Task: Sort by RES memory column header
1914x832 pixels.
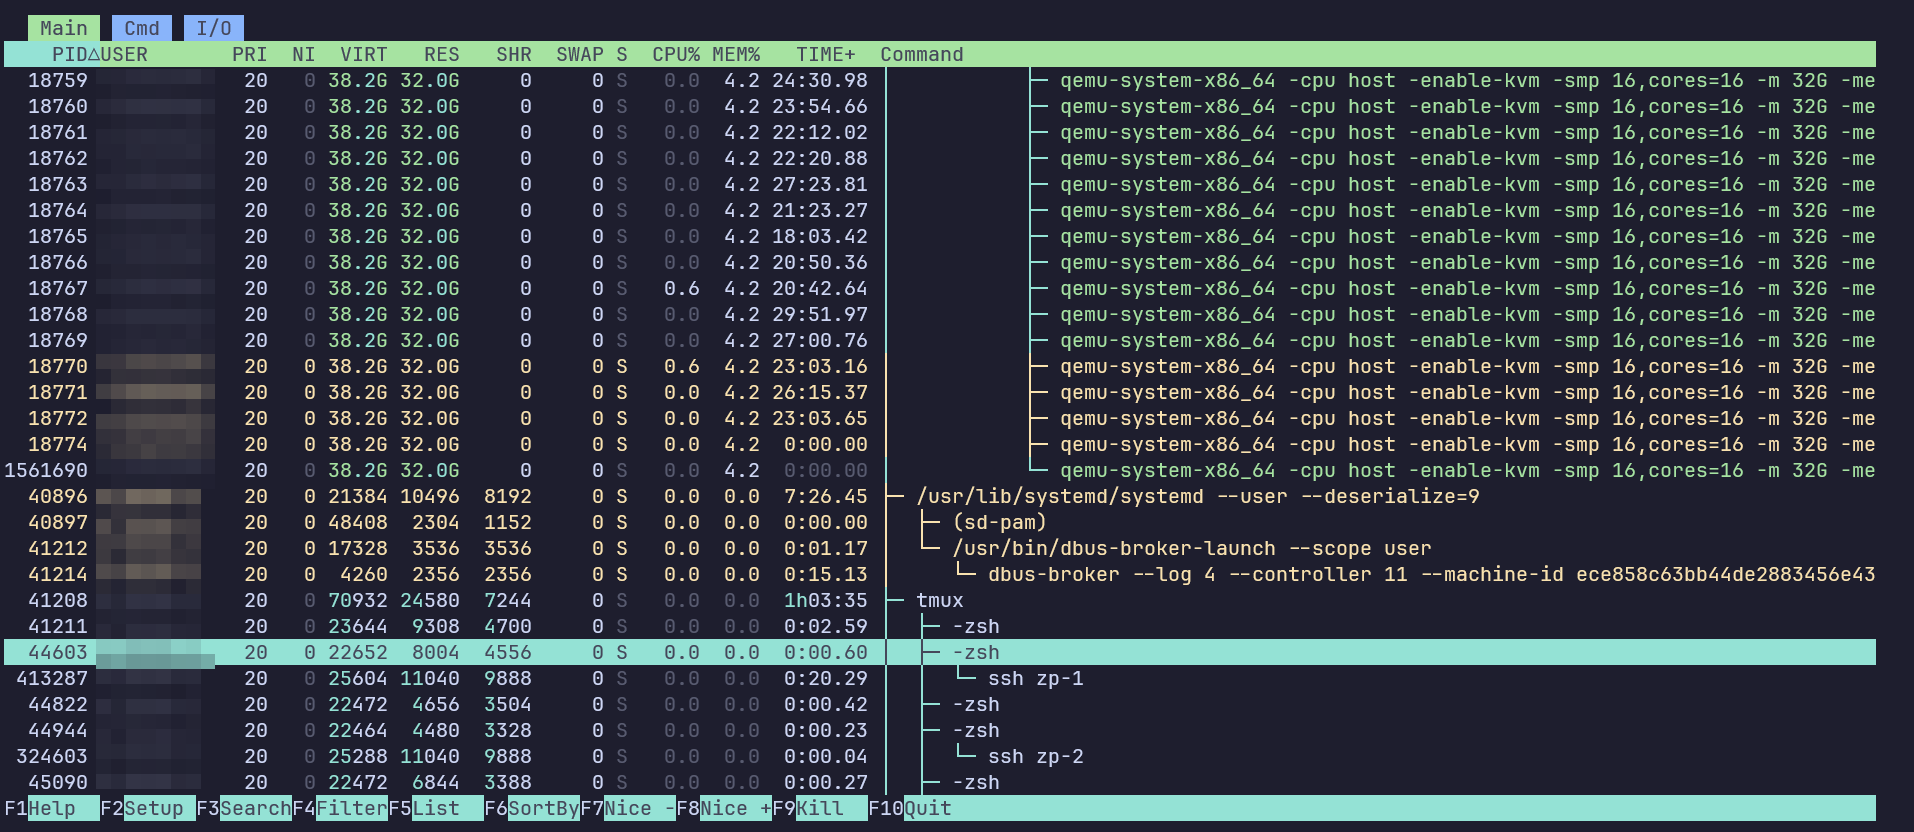Action: point(441,54)
